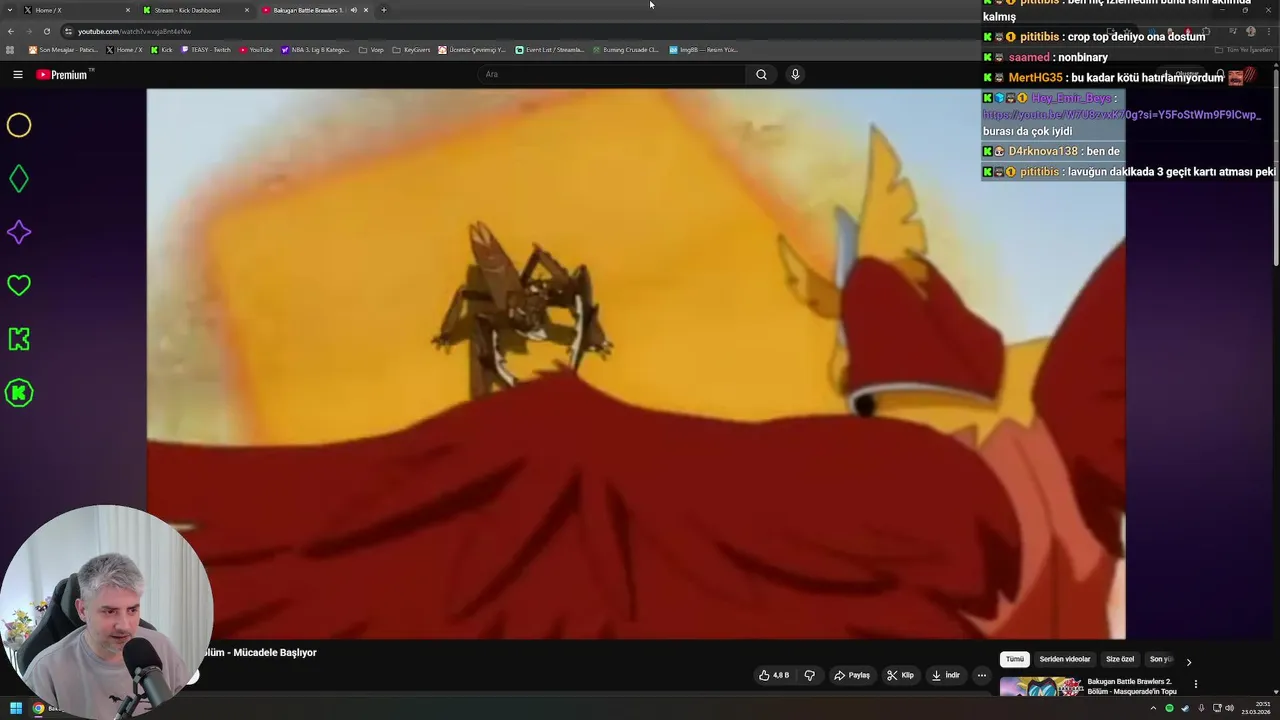Viewport: 1280px width, 720px height.
Task: Open Bakugan 2. Bölüm recommended video thumbnail
Action: (x=1041, y=686)
